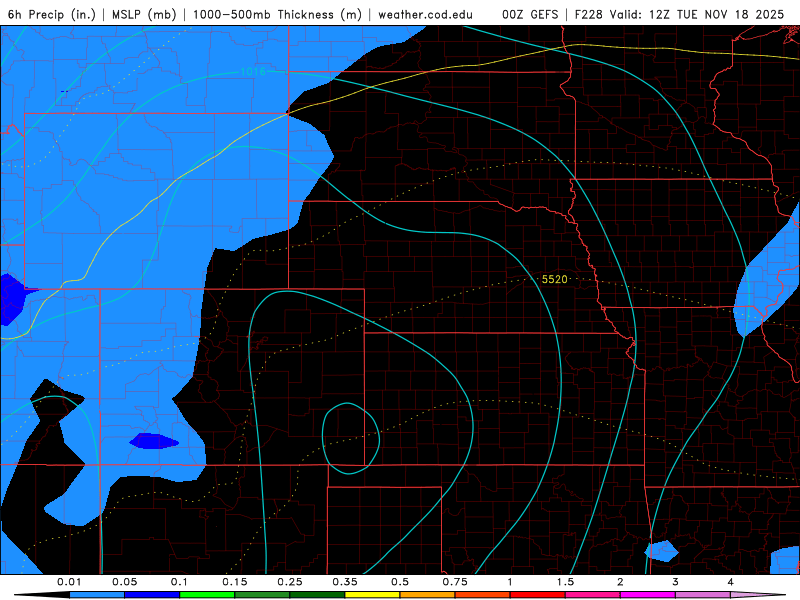
Task: Click the '6h Precip (in.)' title text
Action: pos(52,14)
